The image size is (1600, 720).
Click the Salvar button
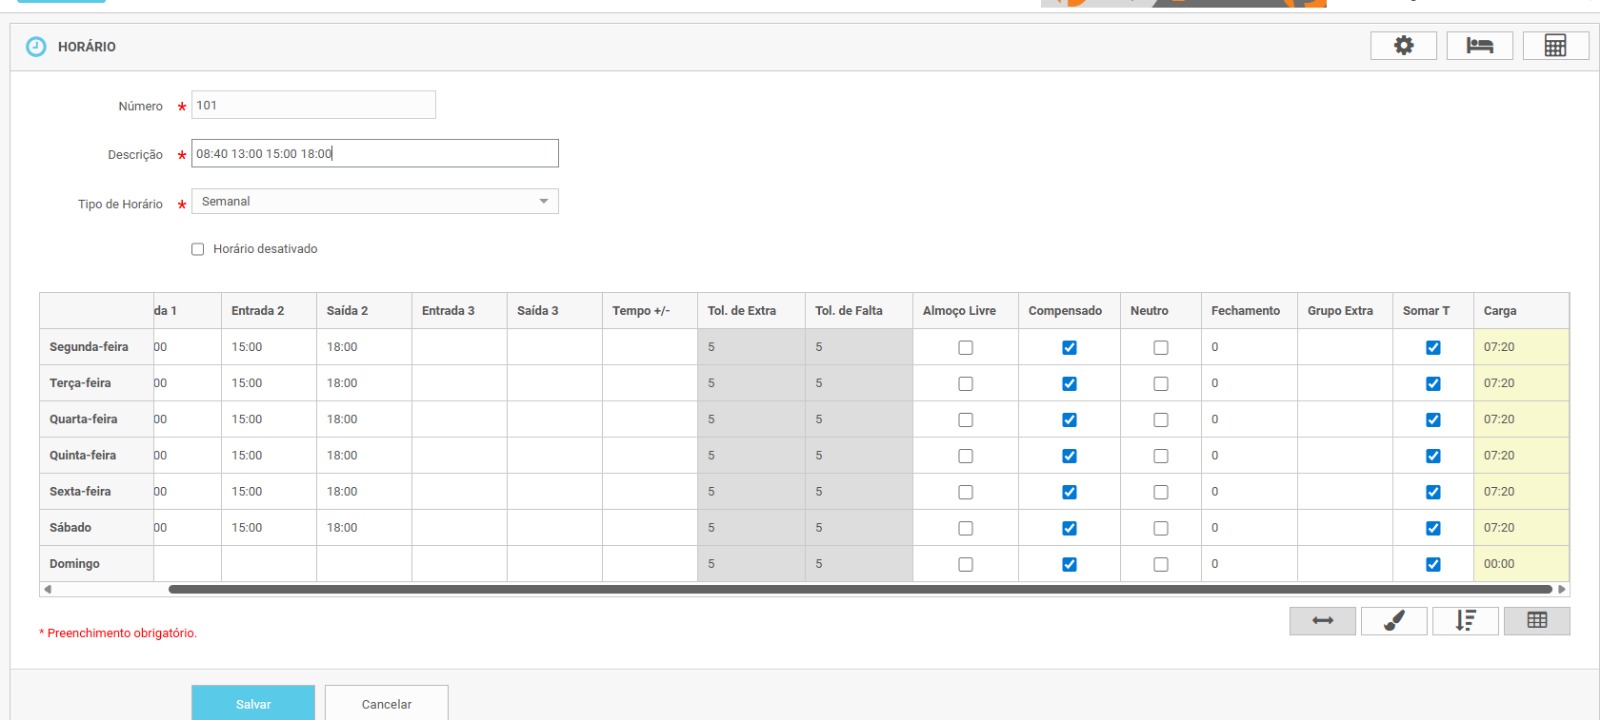point(253,704)
